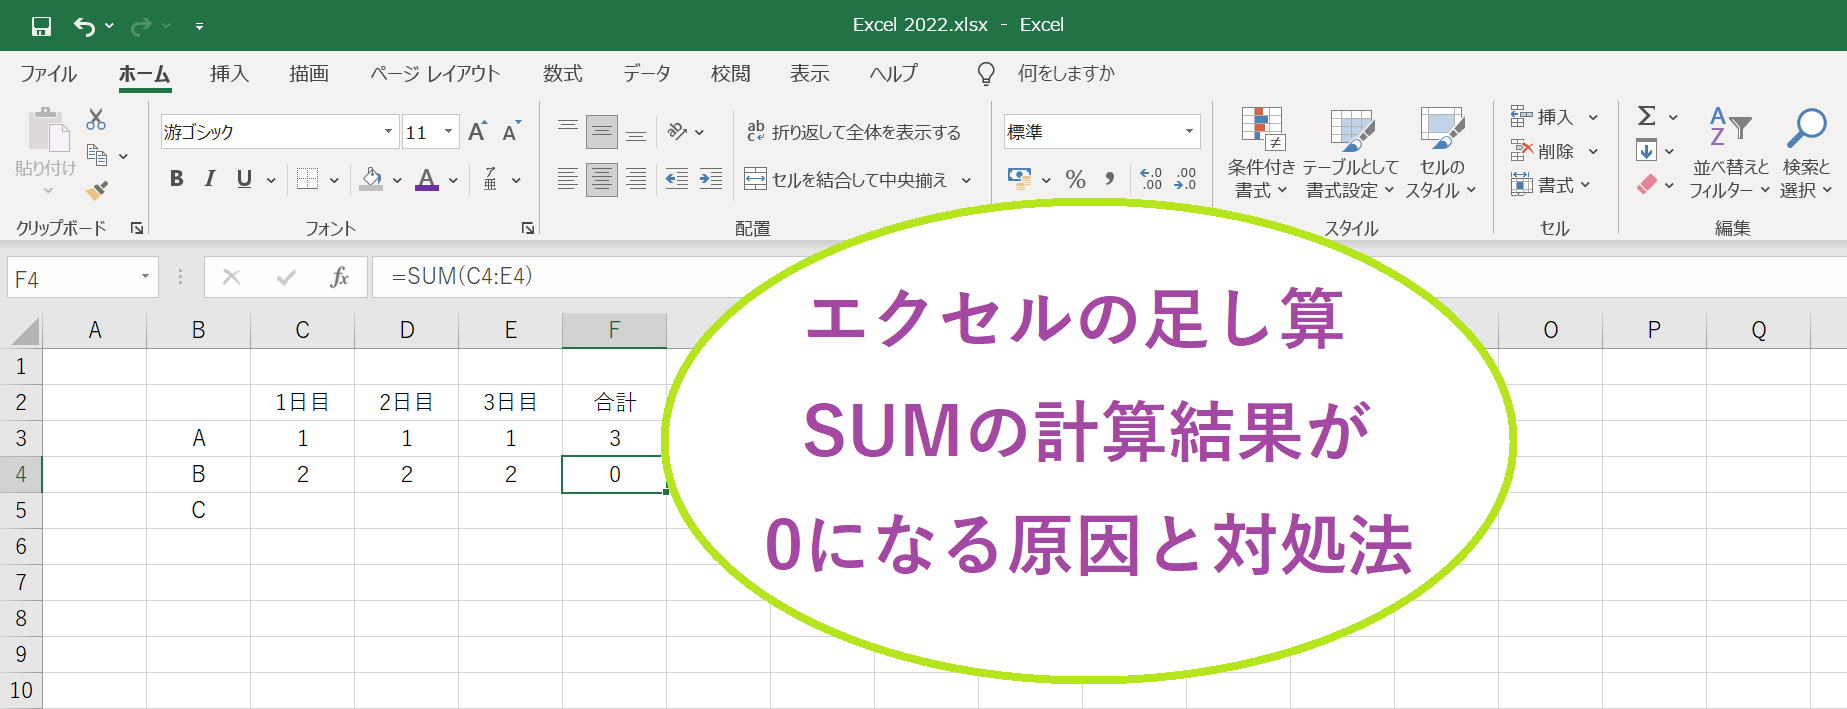Open the ファイル tab
The image size is (1847, 709).
pos(48,74)
